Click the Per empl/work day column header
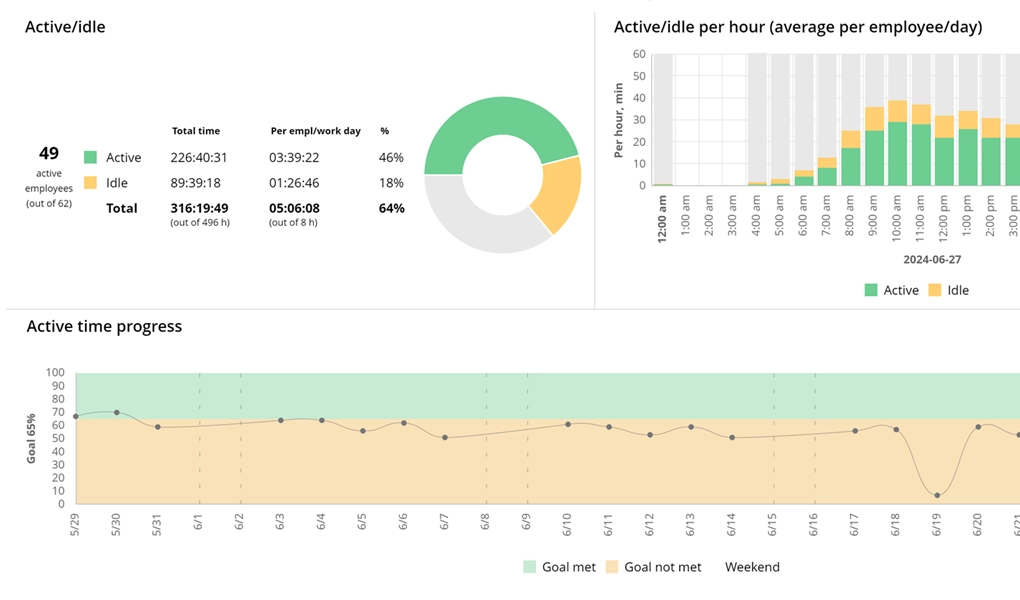Screen dimensions: 1020x600 tap(315, 131)
